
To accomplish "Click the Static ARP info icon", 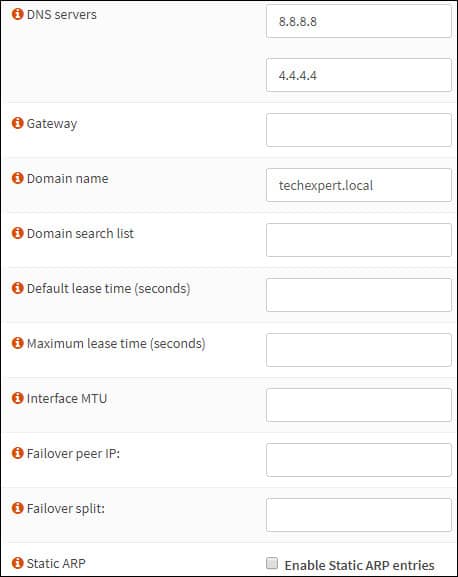I will (17, 563).
